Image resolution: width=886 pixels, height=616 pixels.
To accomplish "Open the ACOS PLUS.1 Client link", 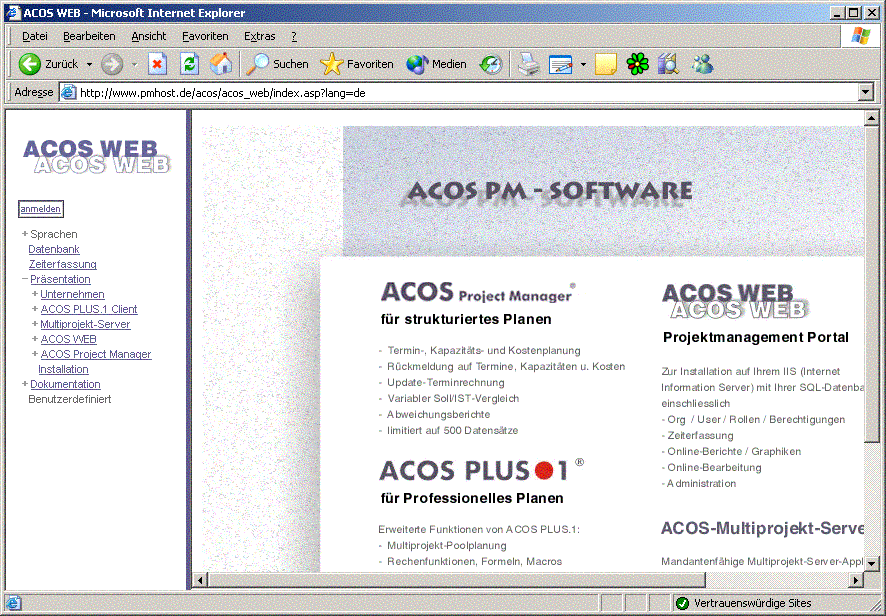I will (89, 309).
